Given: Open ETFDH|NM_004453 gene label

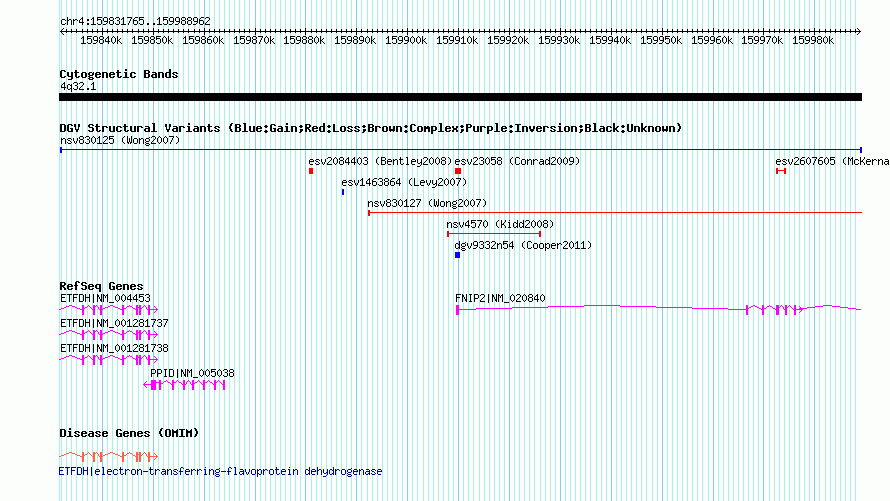Looking at the screenshot, I should 105,298.
